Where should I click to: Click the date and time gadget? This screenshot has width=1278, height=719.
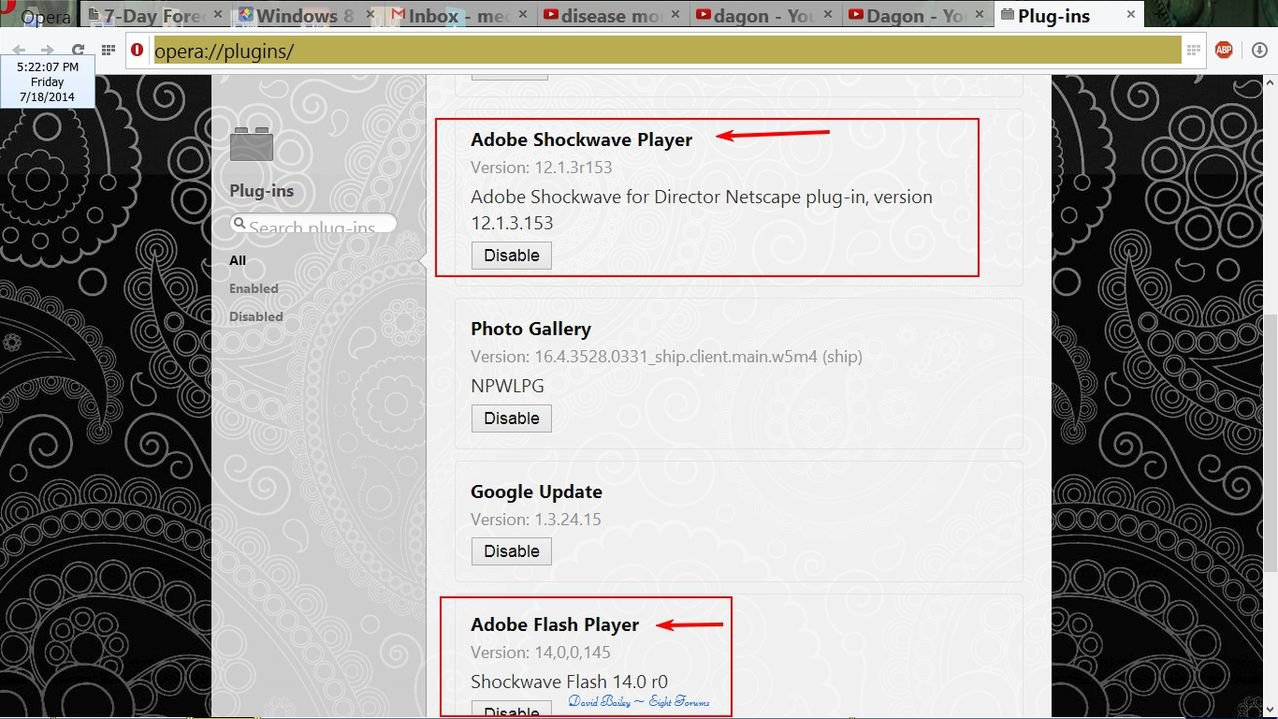click(x=47, y=82)
